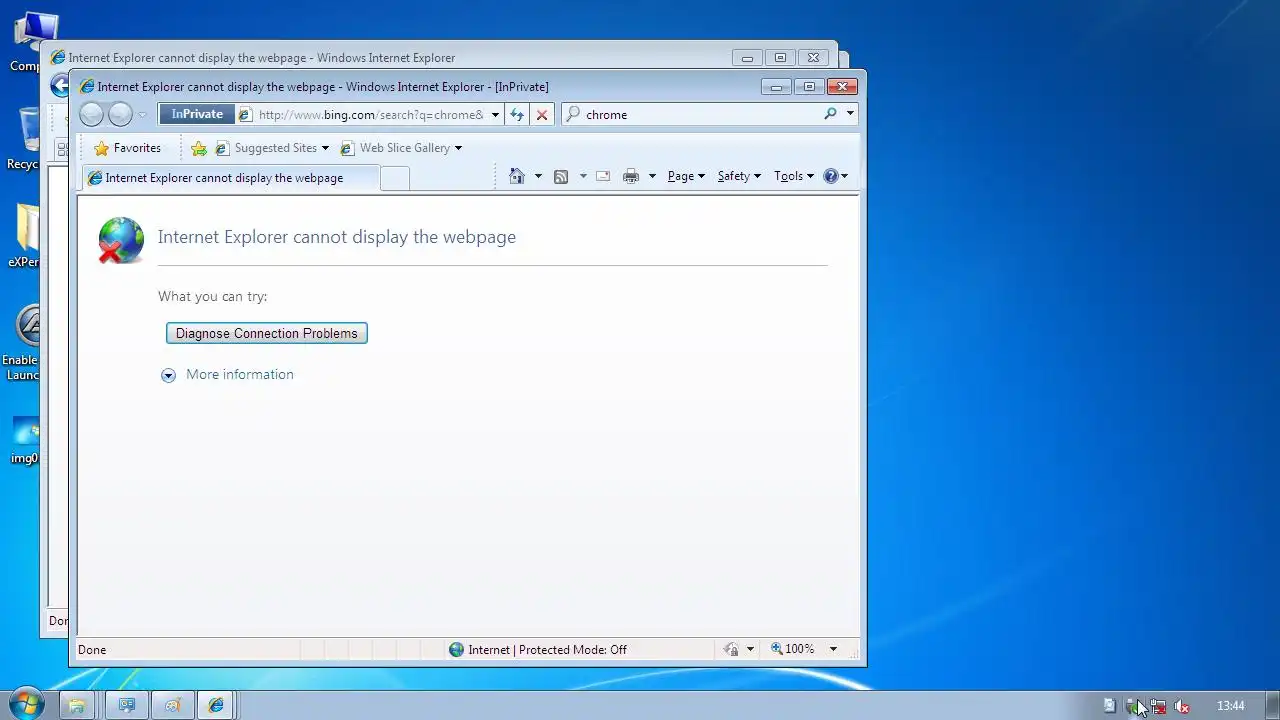Click the RSS Feeds icon

[561, 176]
